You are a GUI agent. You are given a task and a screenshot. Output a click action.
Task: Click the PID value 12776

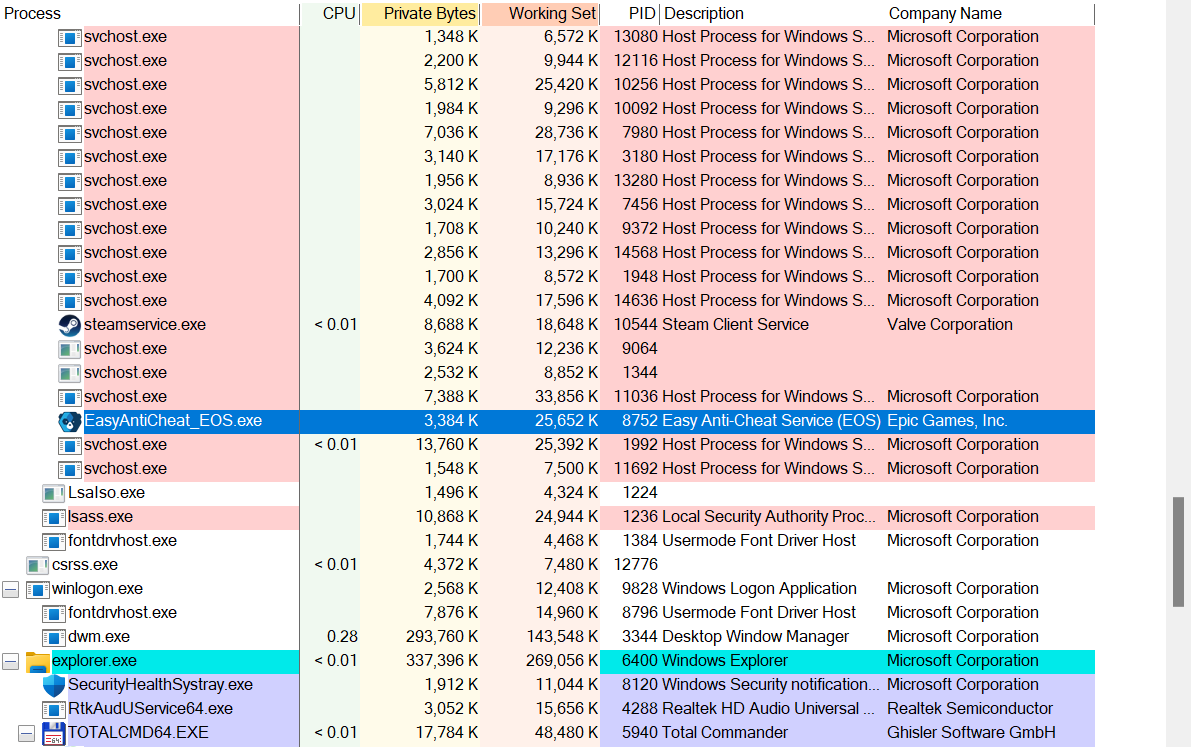coord(636,565)
